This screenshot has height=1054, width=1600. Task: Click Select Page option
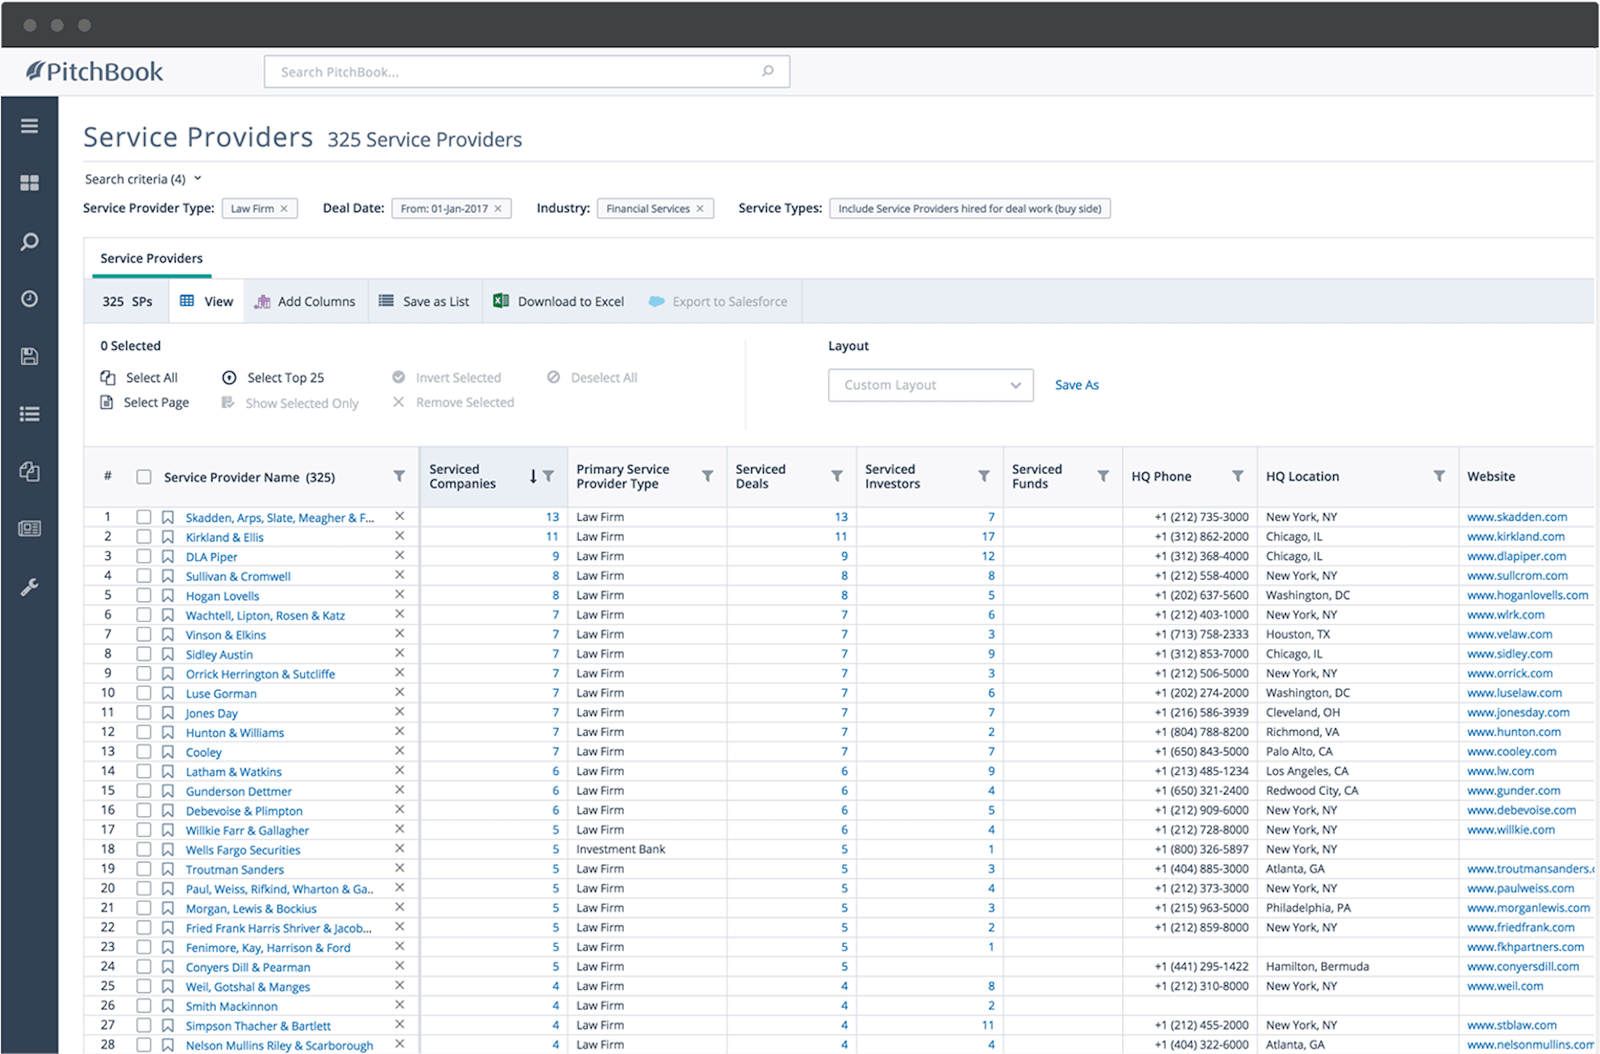pyautogui.click(x=144, y=402)
